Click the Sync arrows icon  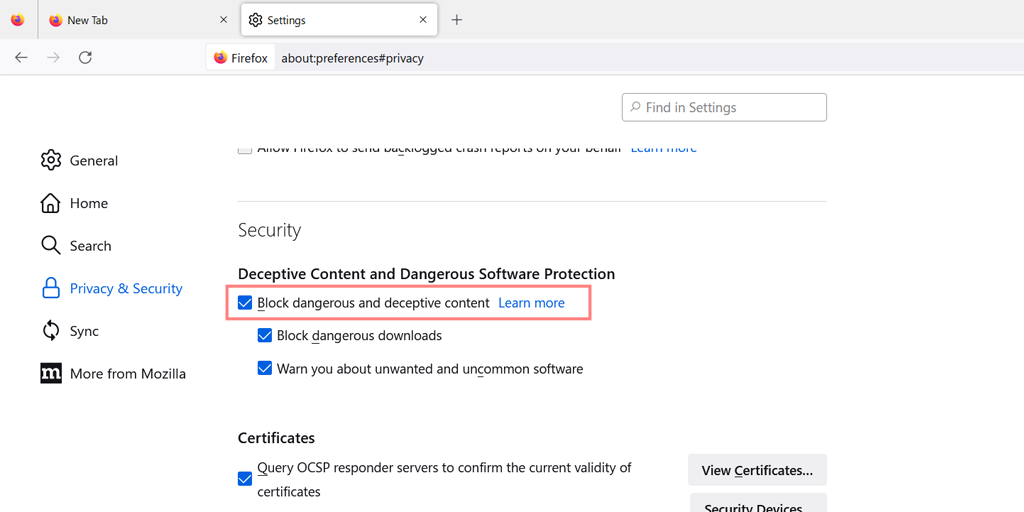(51, 331)
